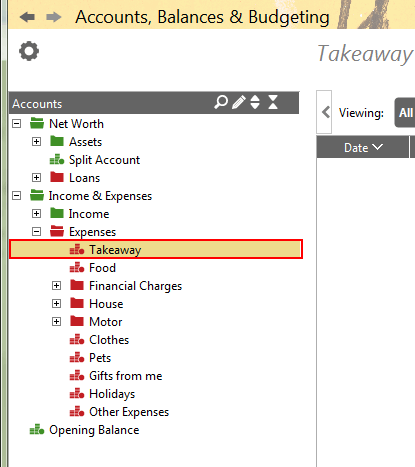415x467 pixels.
Task: Expand the Assets folder
Action: pyautogui.click(x=37, y=142)
